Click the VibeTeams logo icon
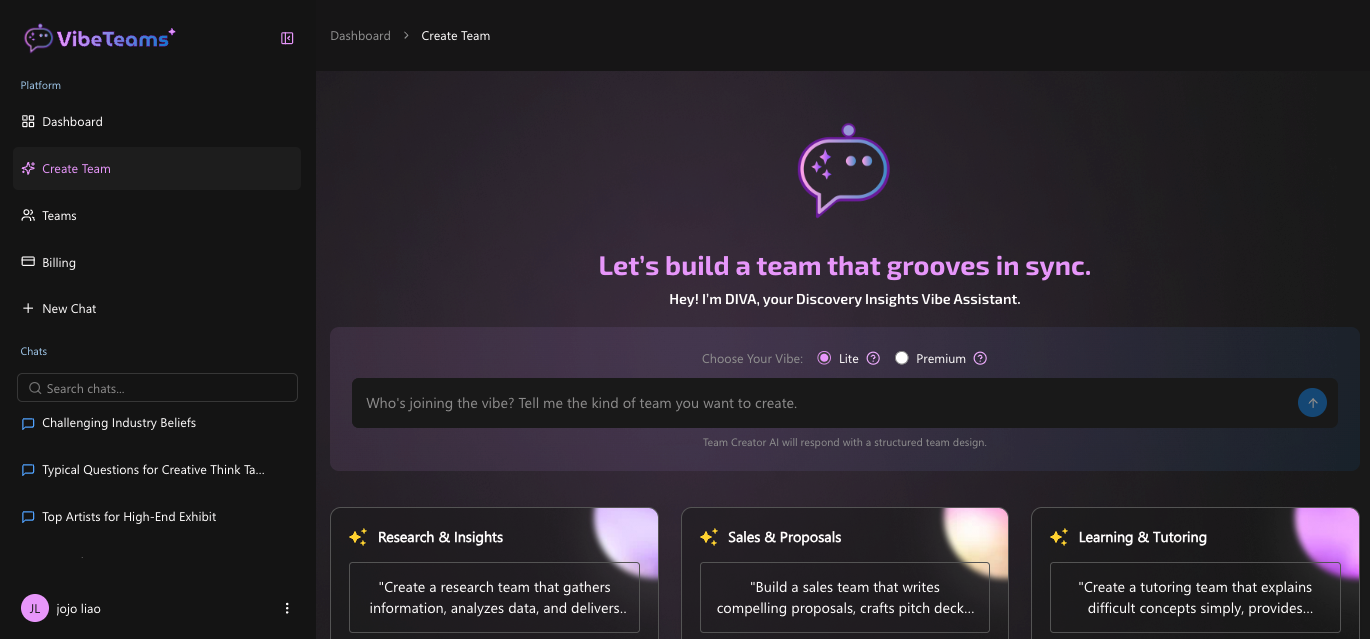 tap(39, 37)
